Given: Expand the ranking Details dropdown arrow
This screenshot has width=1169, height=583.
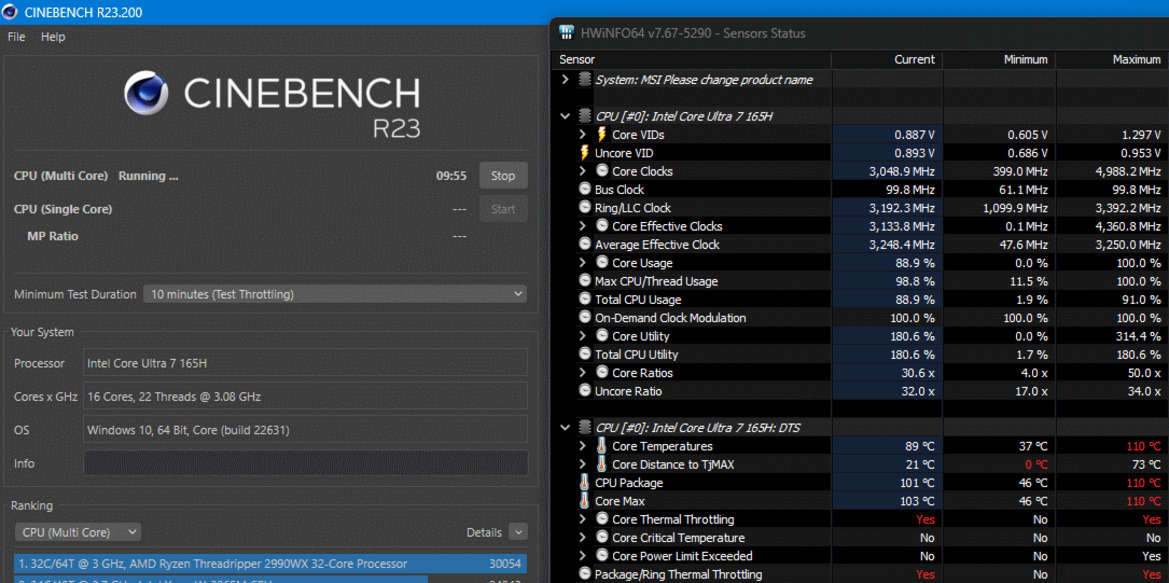Looking at the screenshot, I should 518,532.
